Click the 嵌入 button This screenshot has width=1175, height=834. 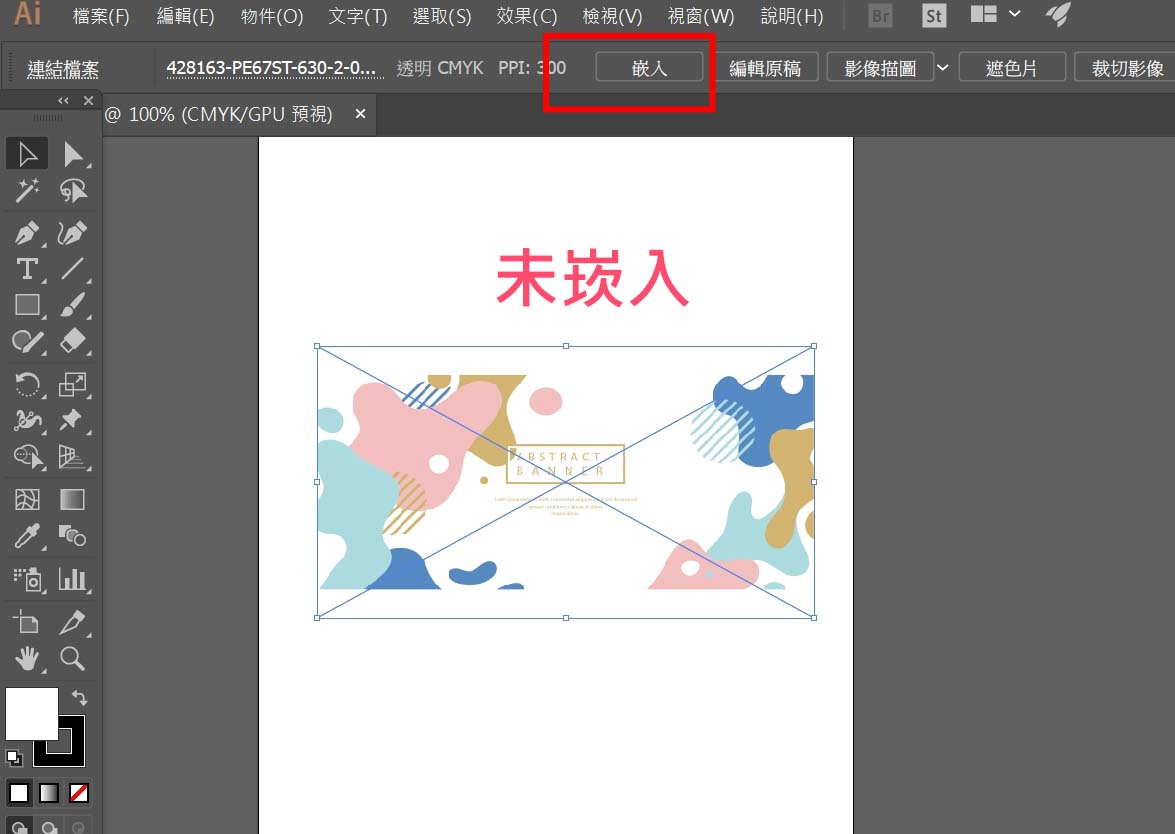(x=649, y=68)
